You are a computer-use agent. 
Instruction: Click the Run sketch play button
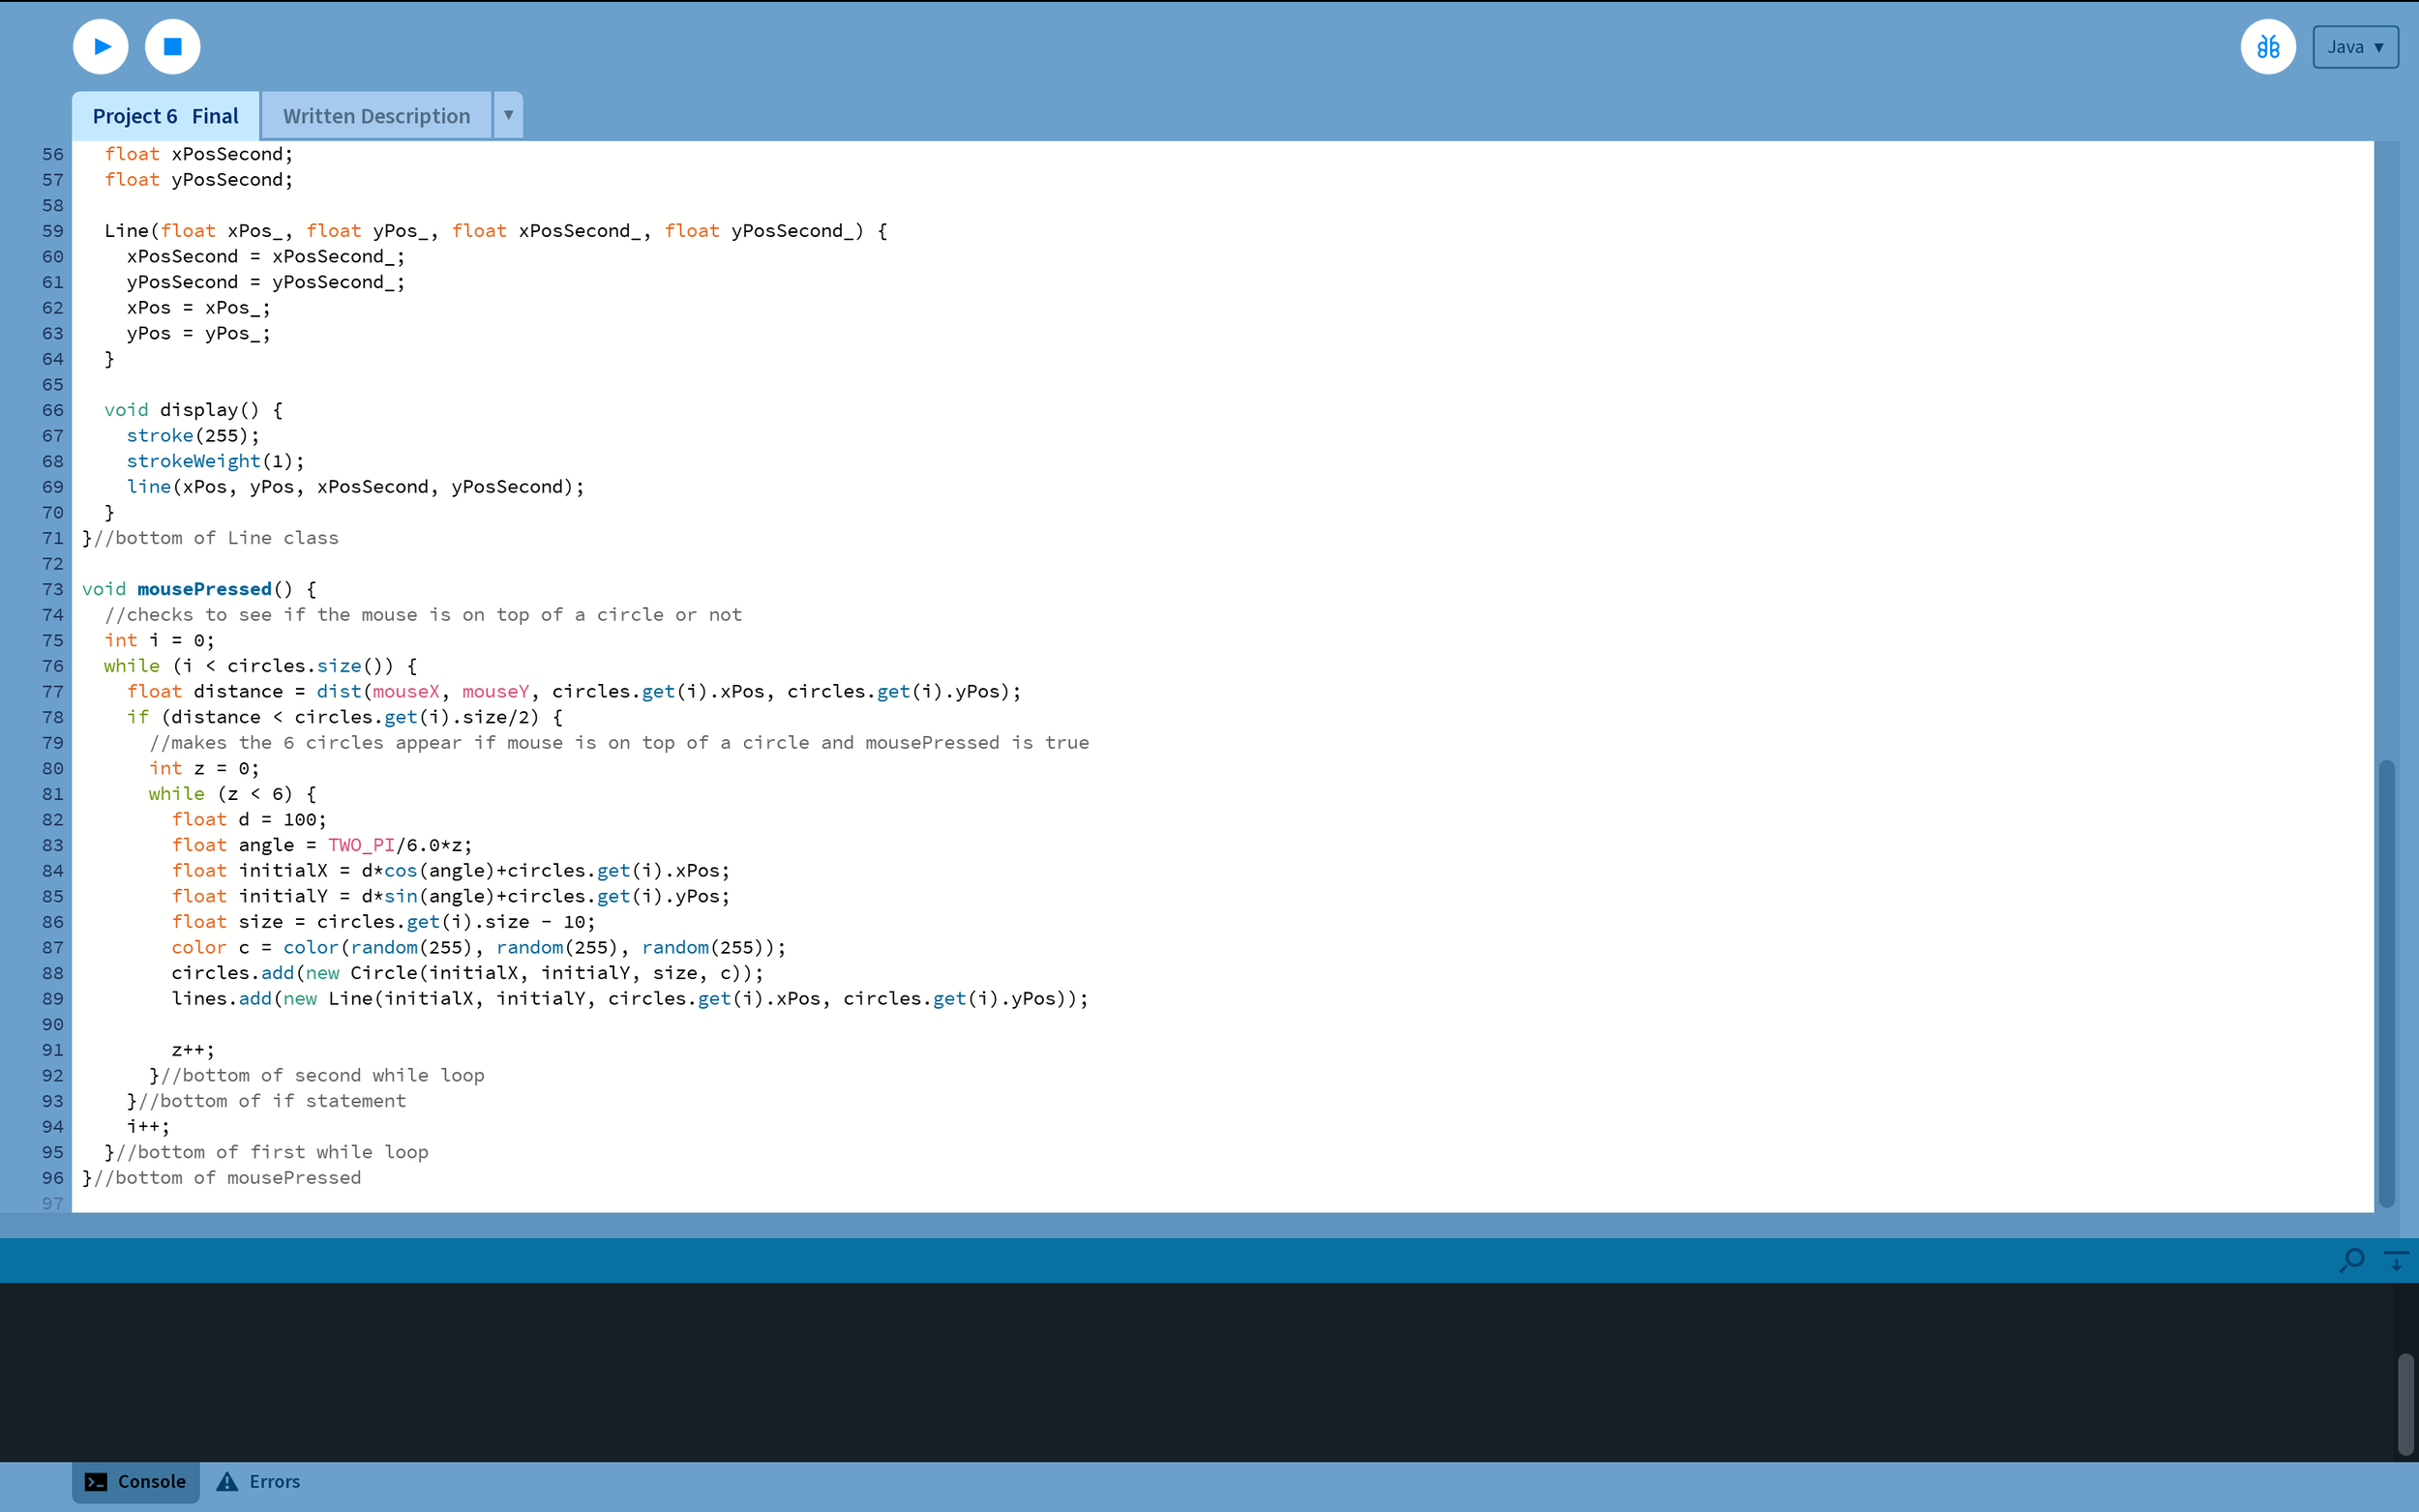101,47
